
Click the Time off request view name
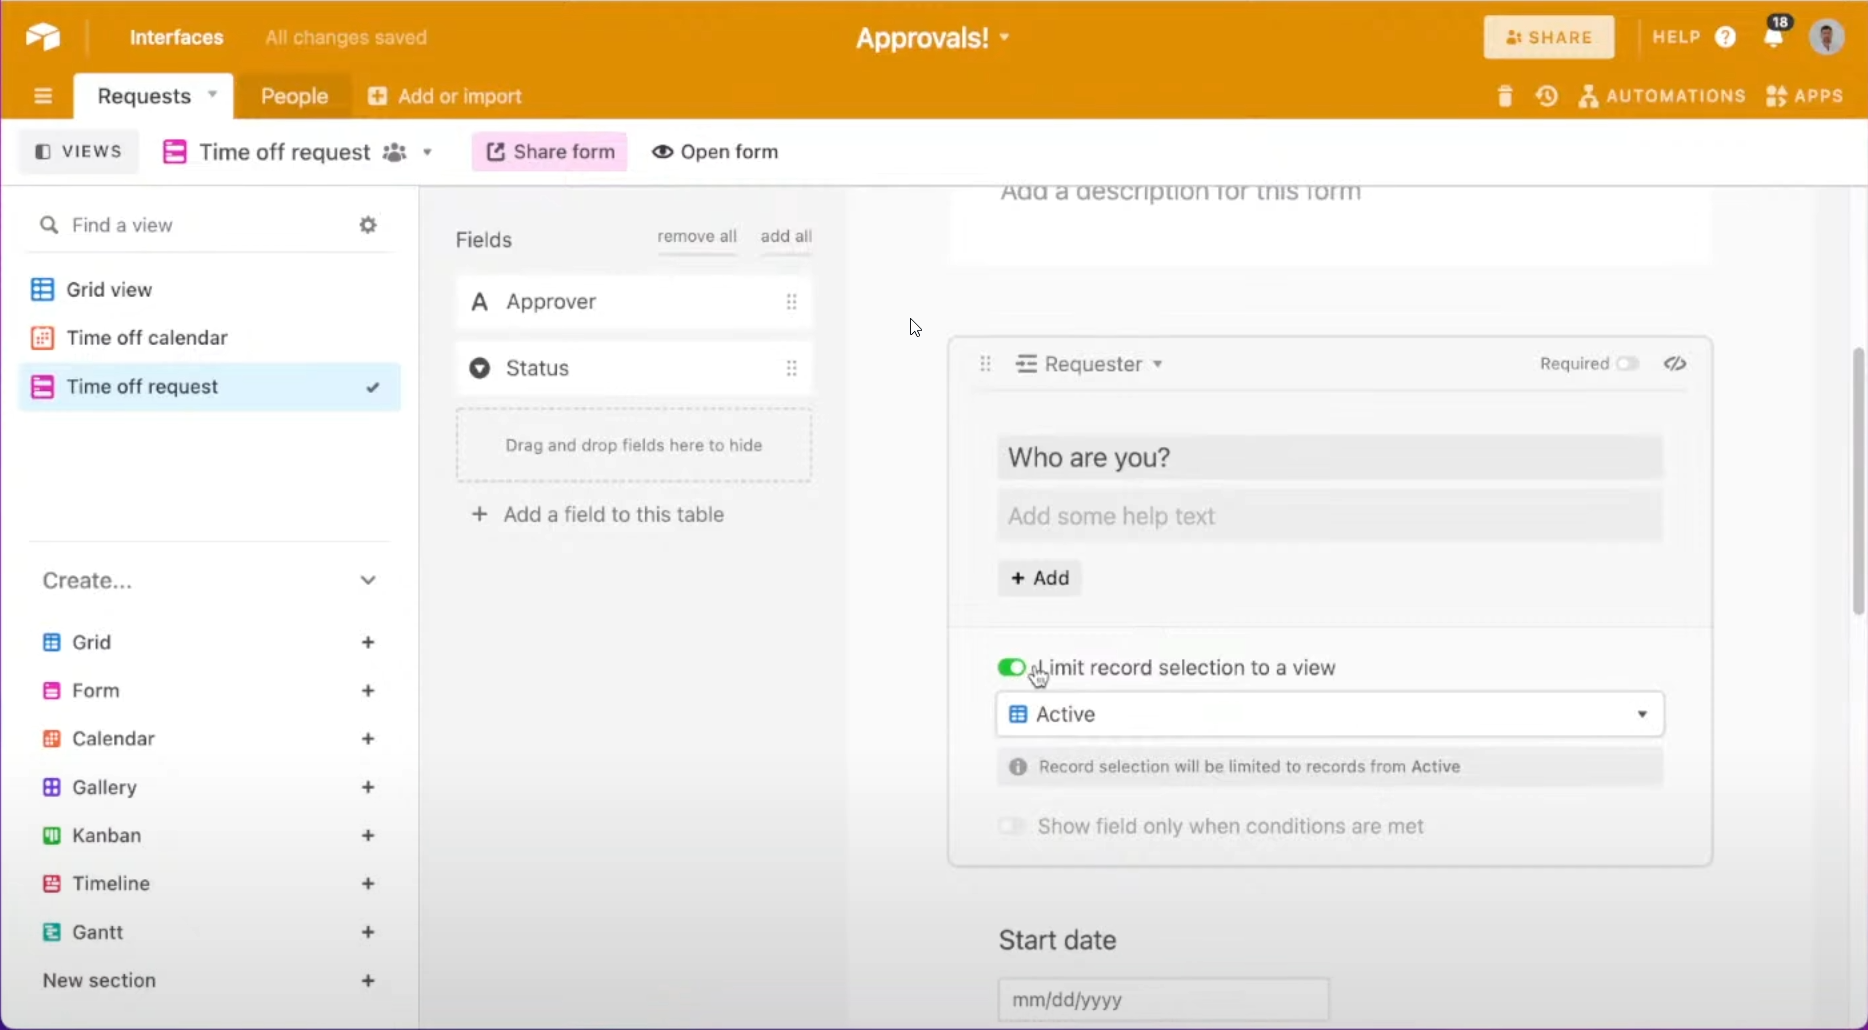285,152
